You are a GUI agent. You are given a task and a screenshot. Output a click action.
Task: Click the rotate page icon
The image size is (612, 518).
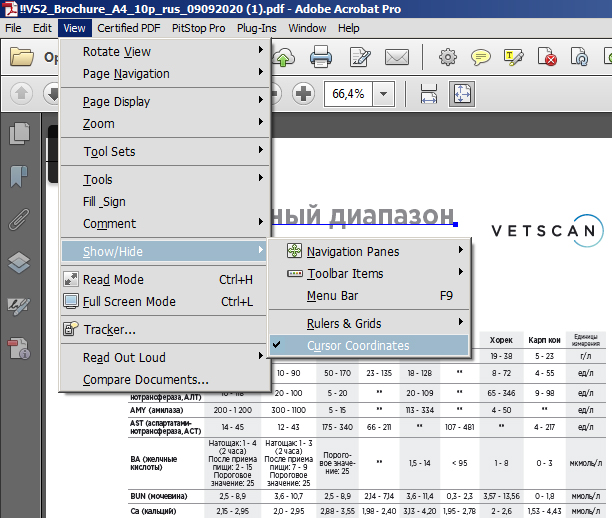click(x=579, y=57)
